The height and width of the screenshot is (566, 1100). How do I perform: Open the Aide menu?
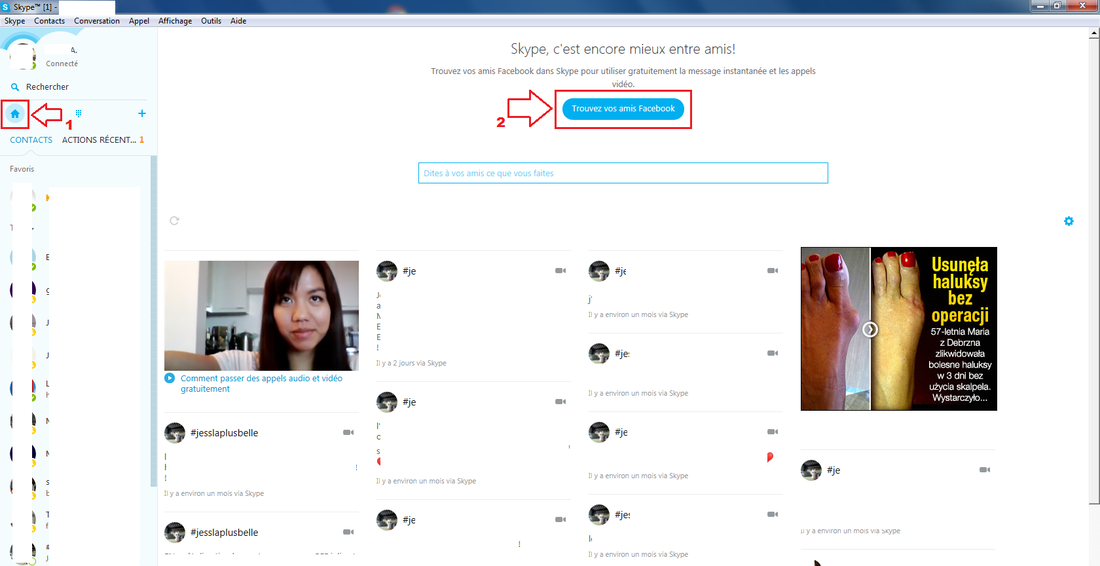point(239,21)
